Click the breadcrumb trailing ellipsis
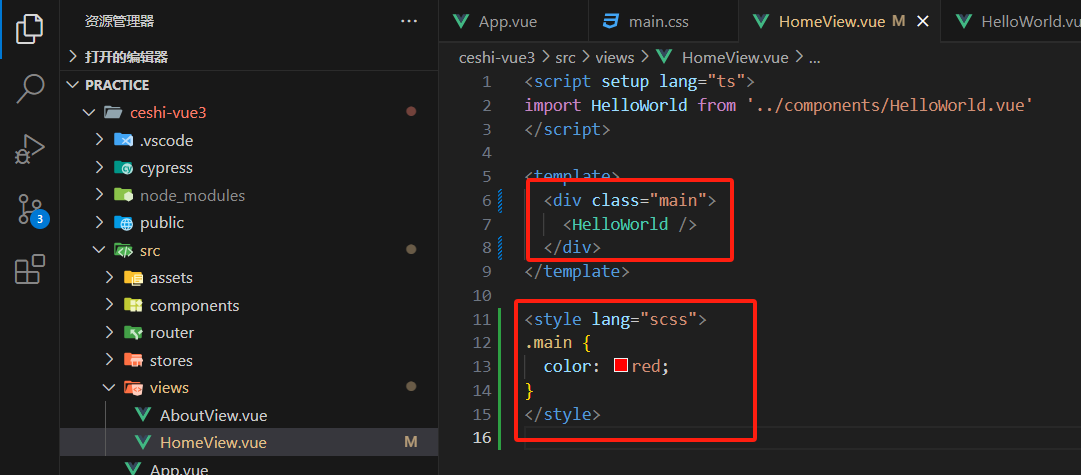The height and width of the screenshot is (475, 1081). [814, 59]
